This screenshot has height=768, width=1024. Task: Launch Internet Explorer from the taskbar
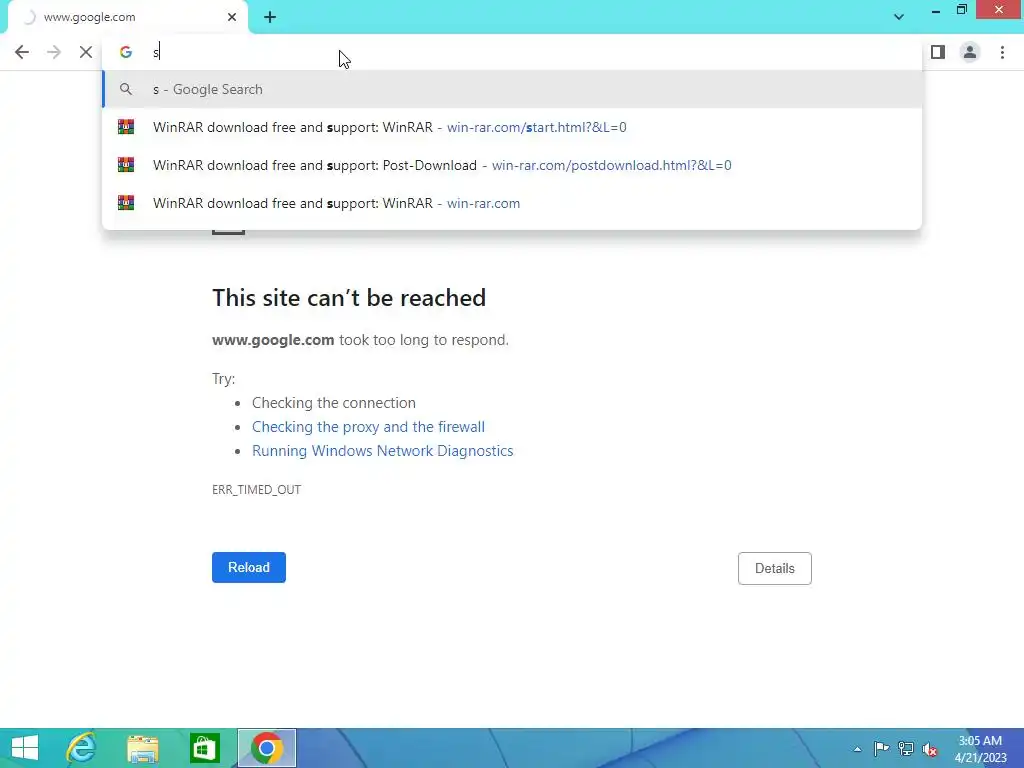pyautogui.click(x=81, y=748)
